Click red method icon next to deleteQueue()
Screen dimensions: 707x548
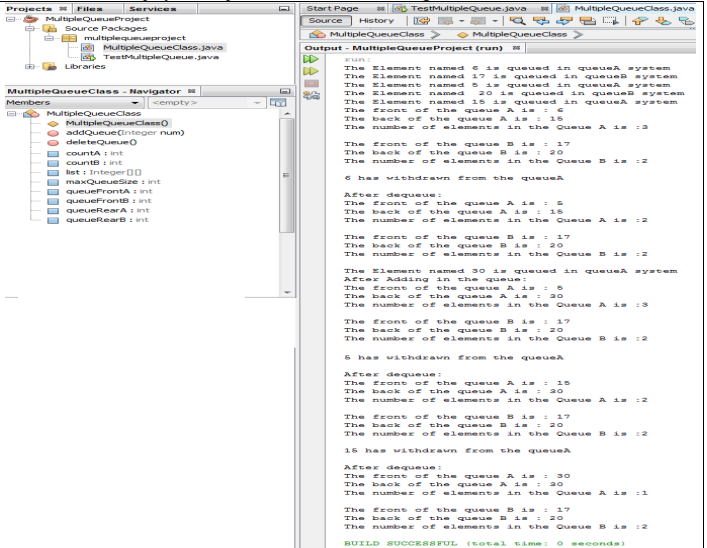coord(53,143)
